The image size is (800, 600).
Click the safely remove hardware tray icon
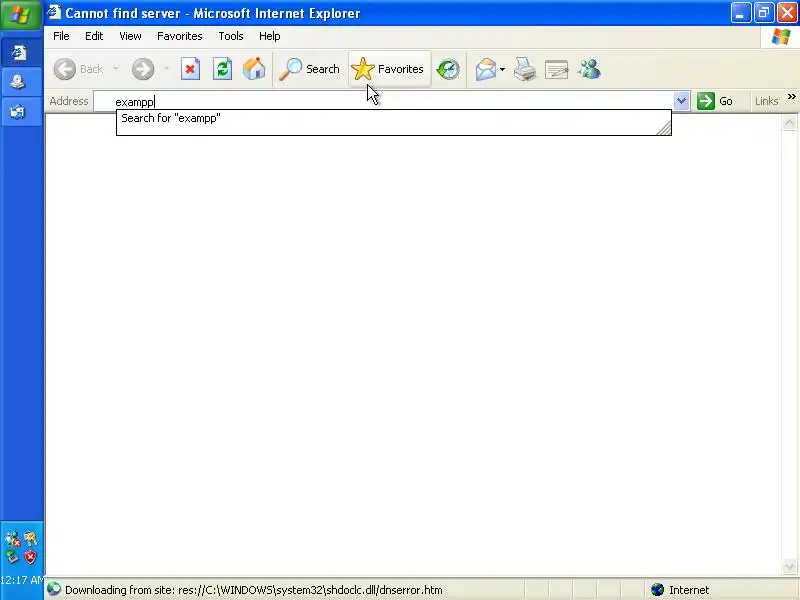tap(12, 557)
